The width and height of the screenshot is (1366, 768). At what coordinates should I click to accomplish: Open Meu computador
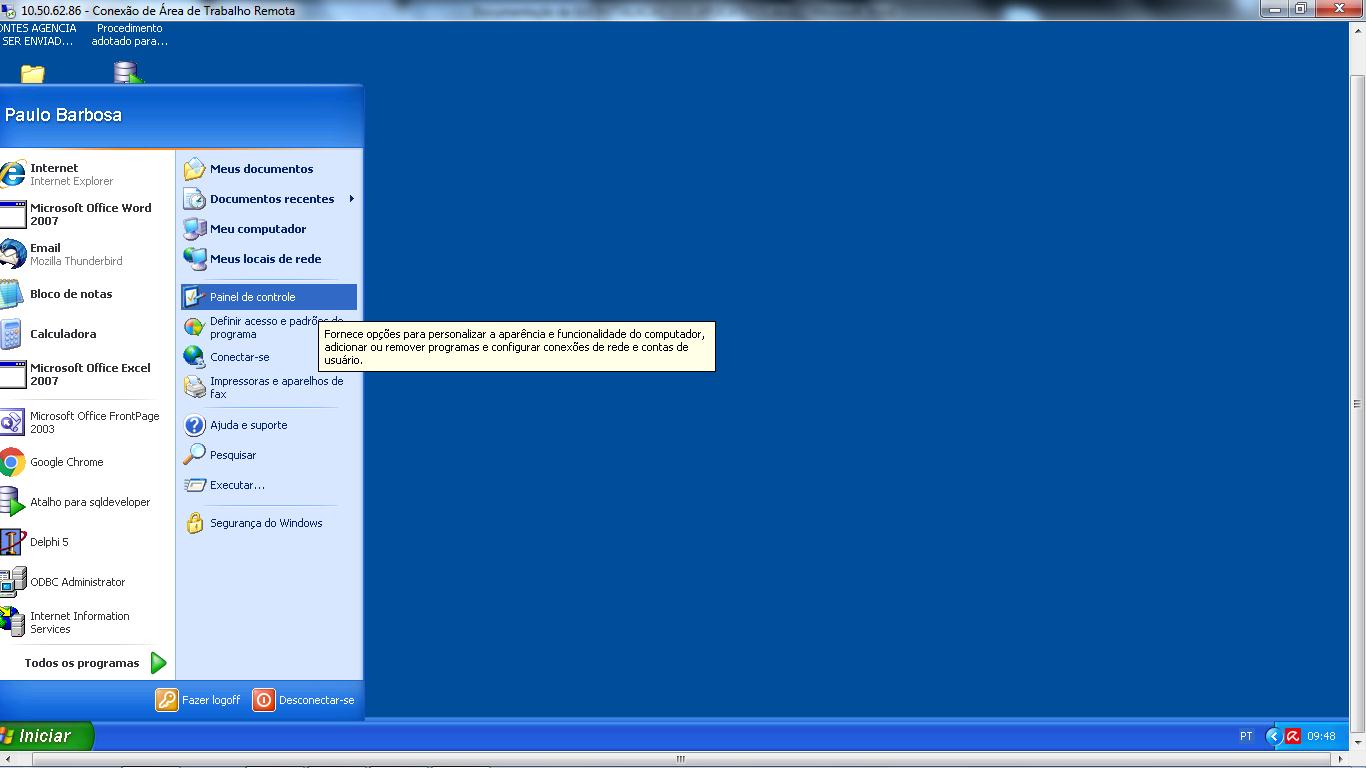tap(268, 229)
